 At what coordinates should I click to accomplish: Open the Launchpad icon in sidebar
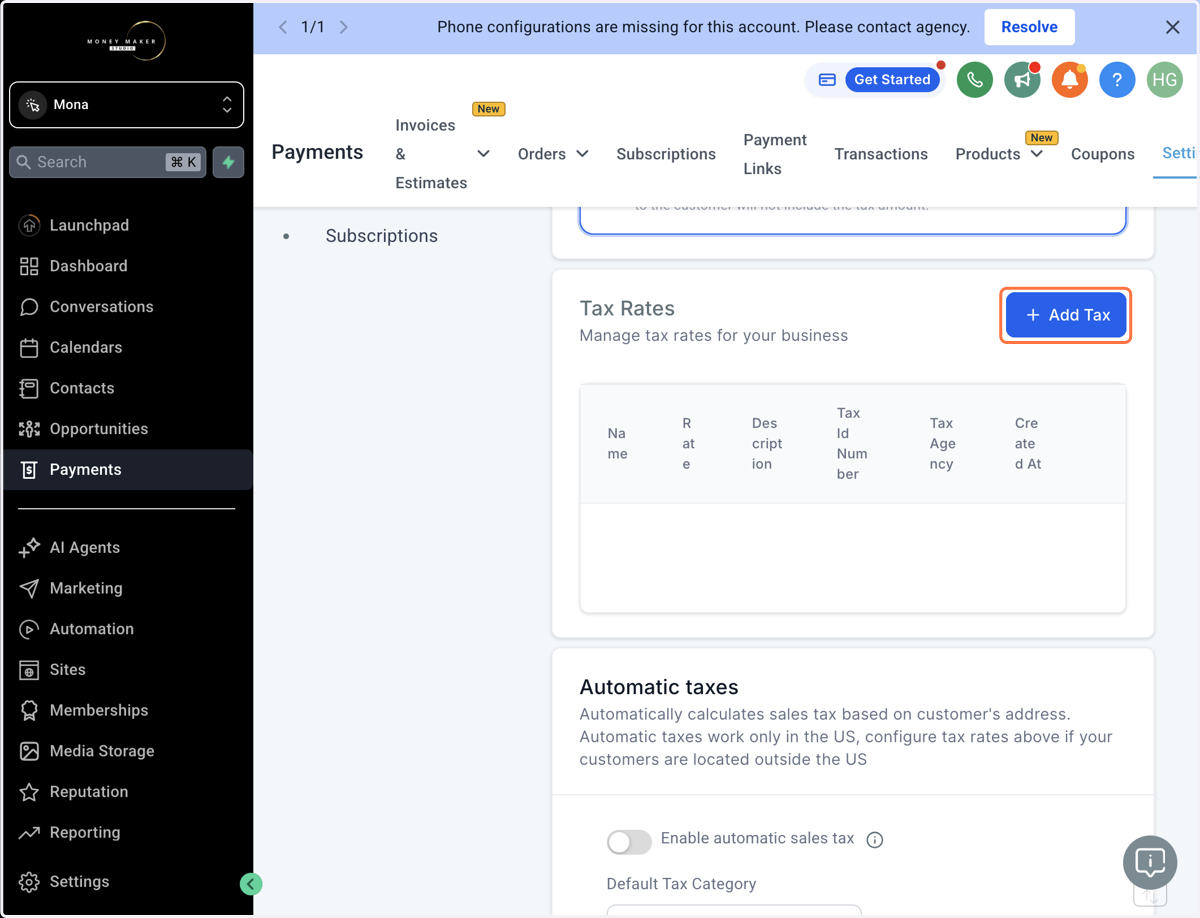coord(29,225)
